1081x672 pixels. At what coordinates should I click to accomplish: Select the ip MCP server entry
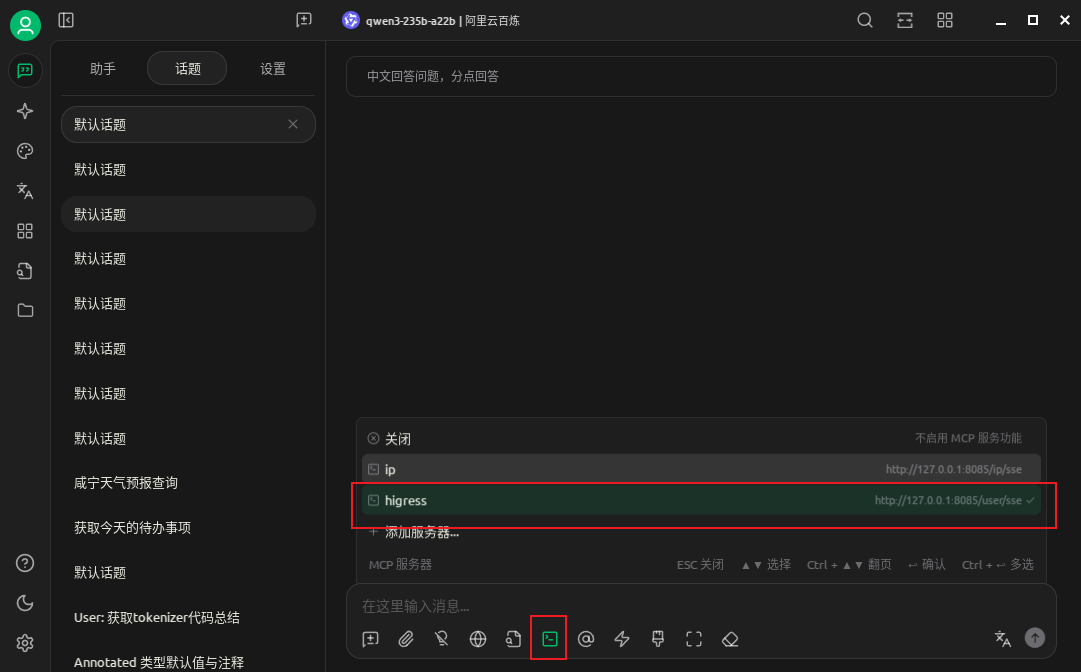(x=700, y=469)
